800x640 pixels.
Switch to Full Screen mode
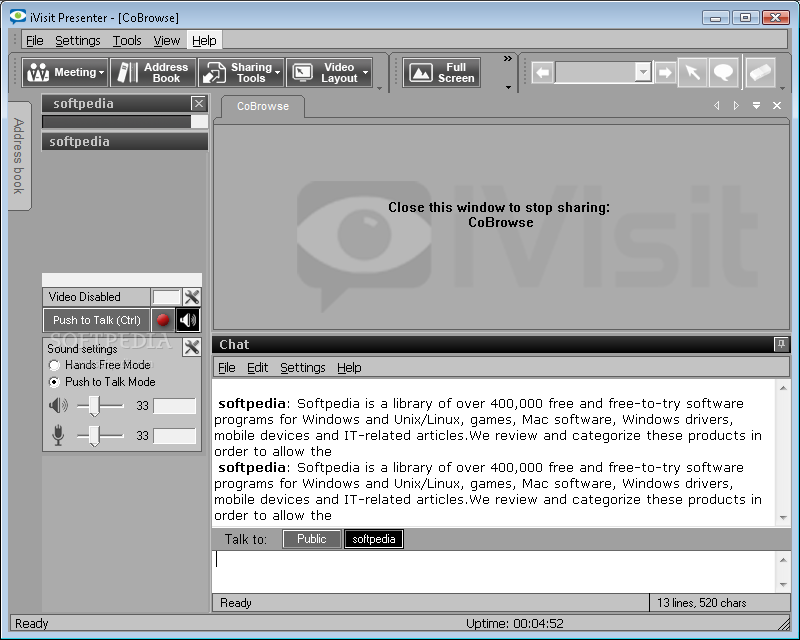coord(441,72)
